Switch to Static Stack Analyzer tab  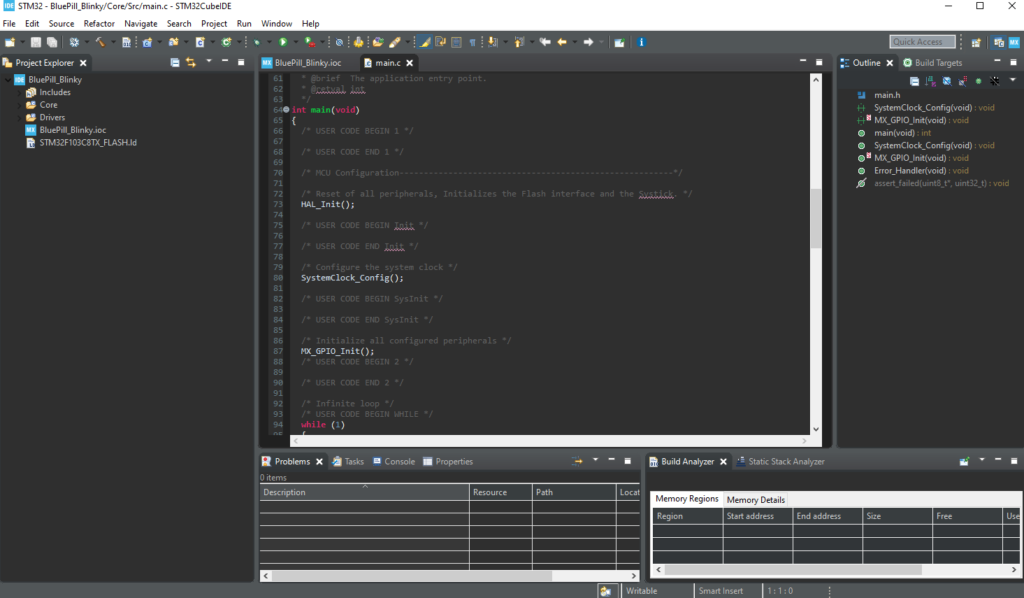[780, 462]
